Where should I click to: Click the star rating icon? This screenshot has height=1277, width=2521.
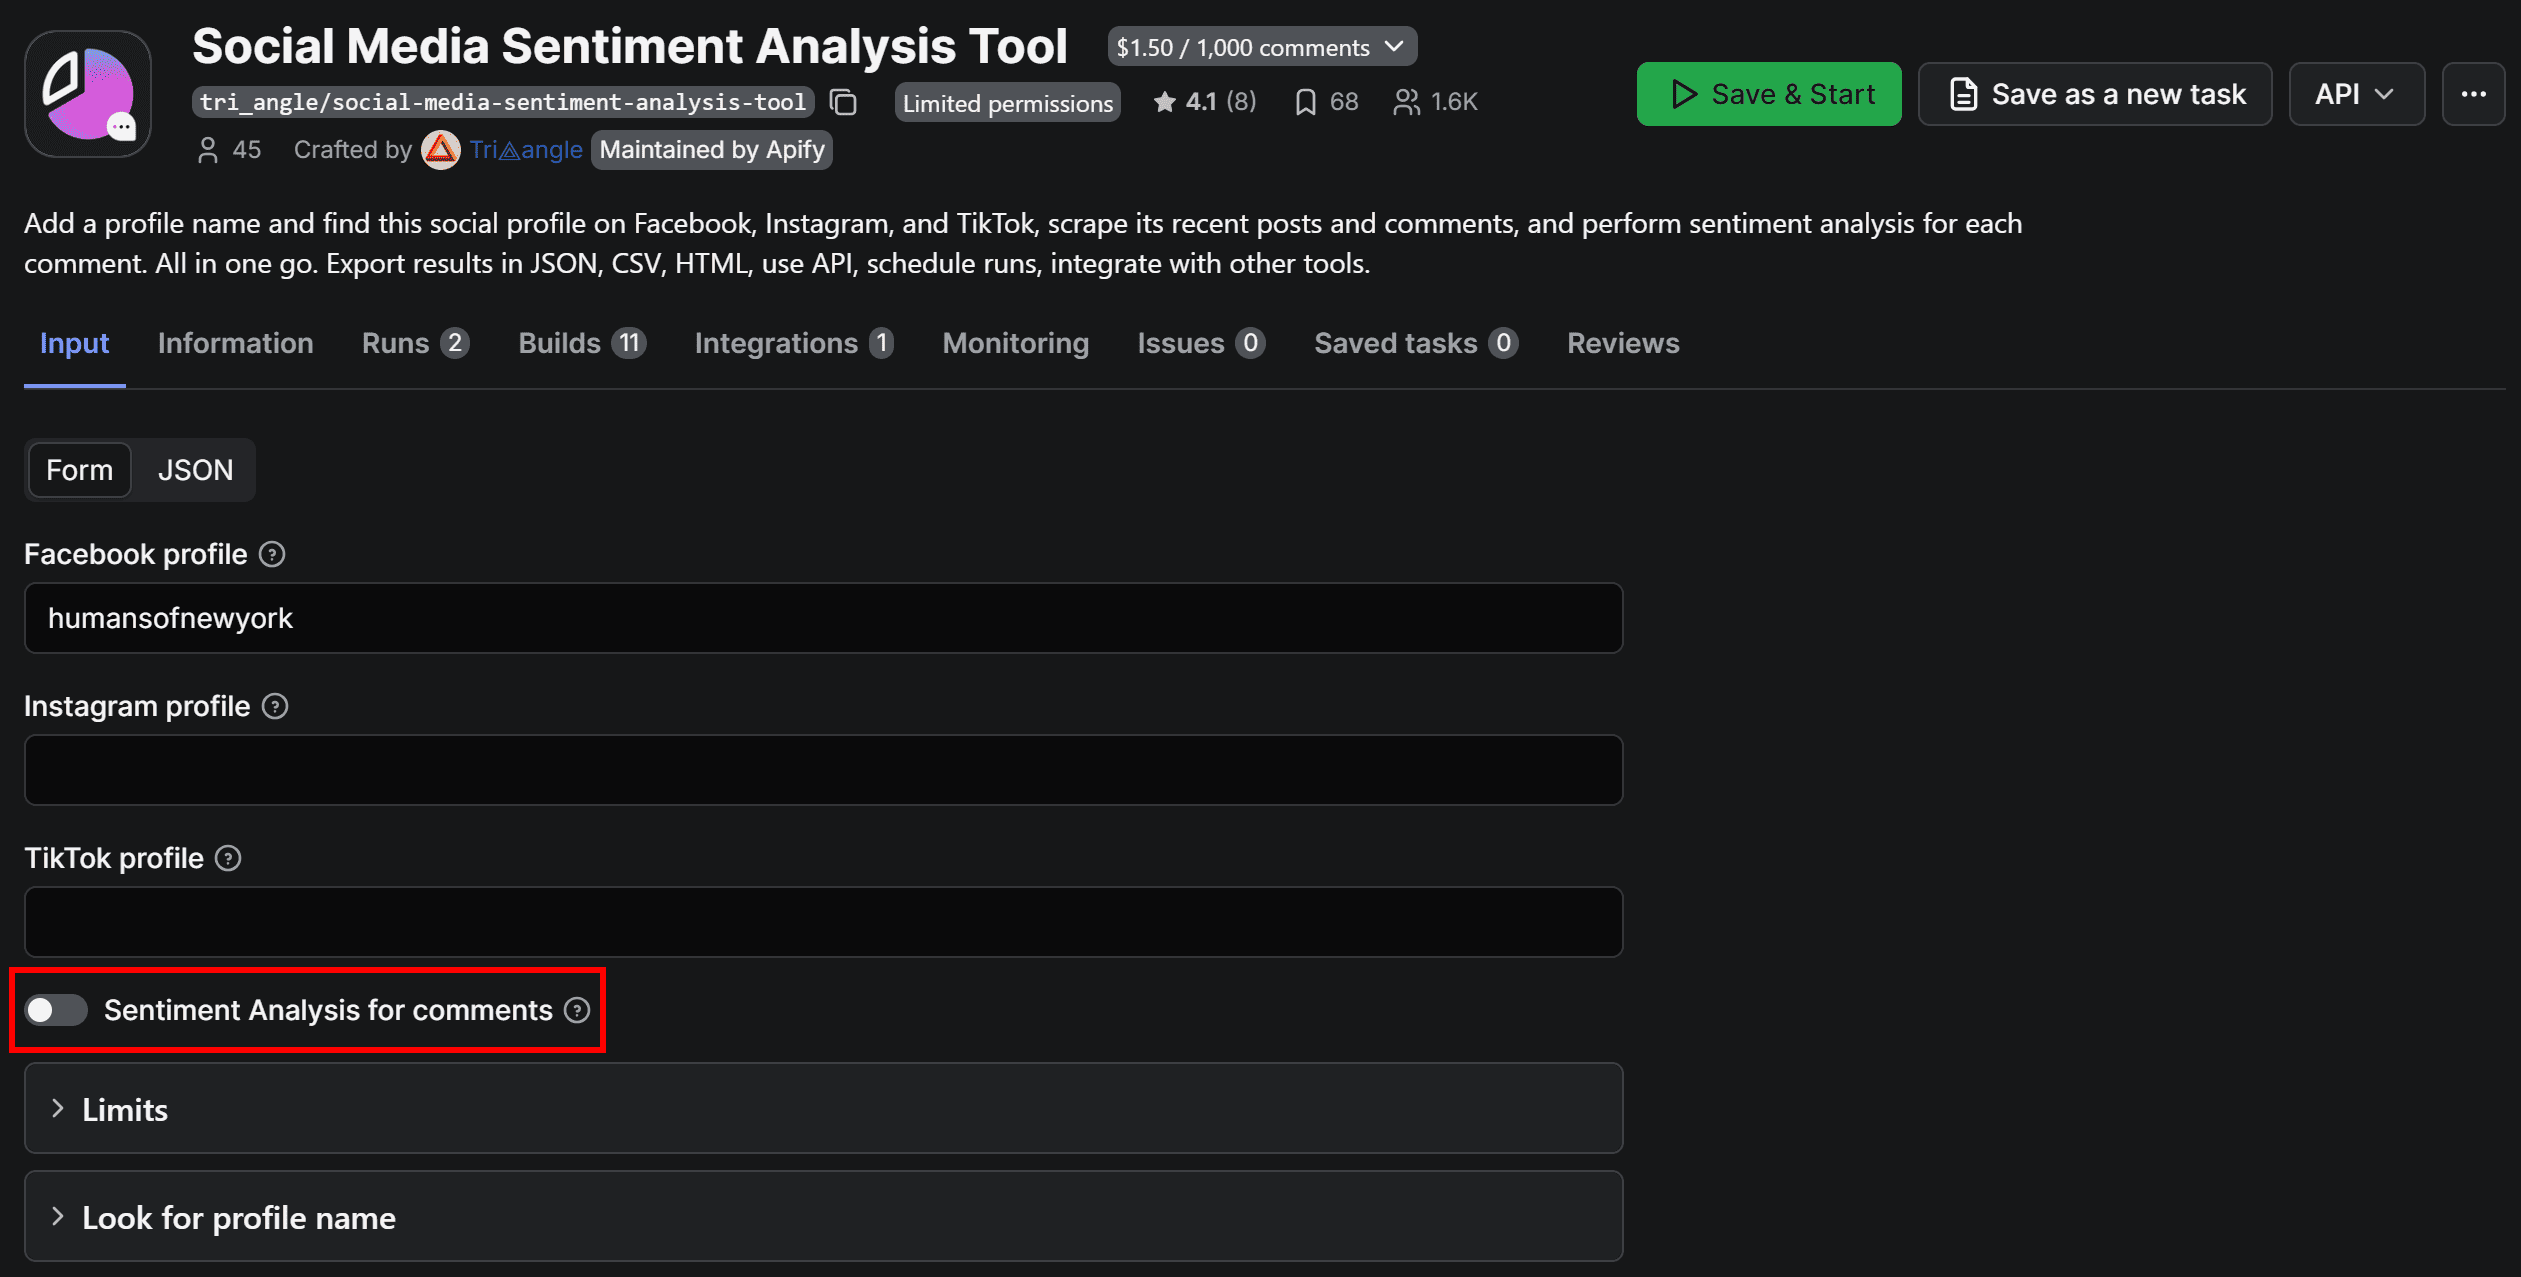point(1164,101)
